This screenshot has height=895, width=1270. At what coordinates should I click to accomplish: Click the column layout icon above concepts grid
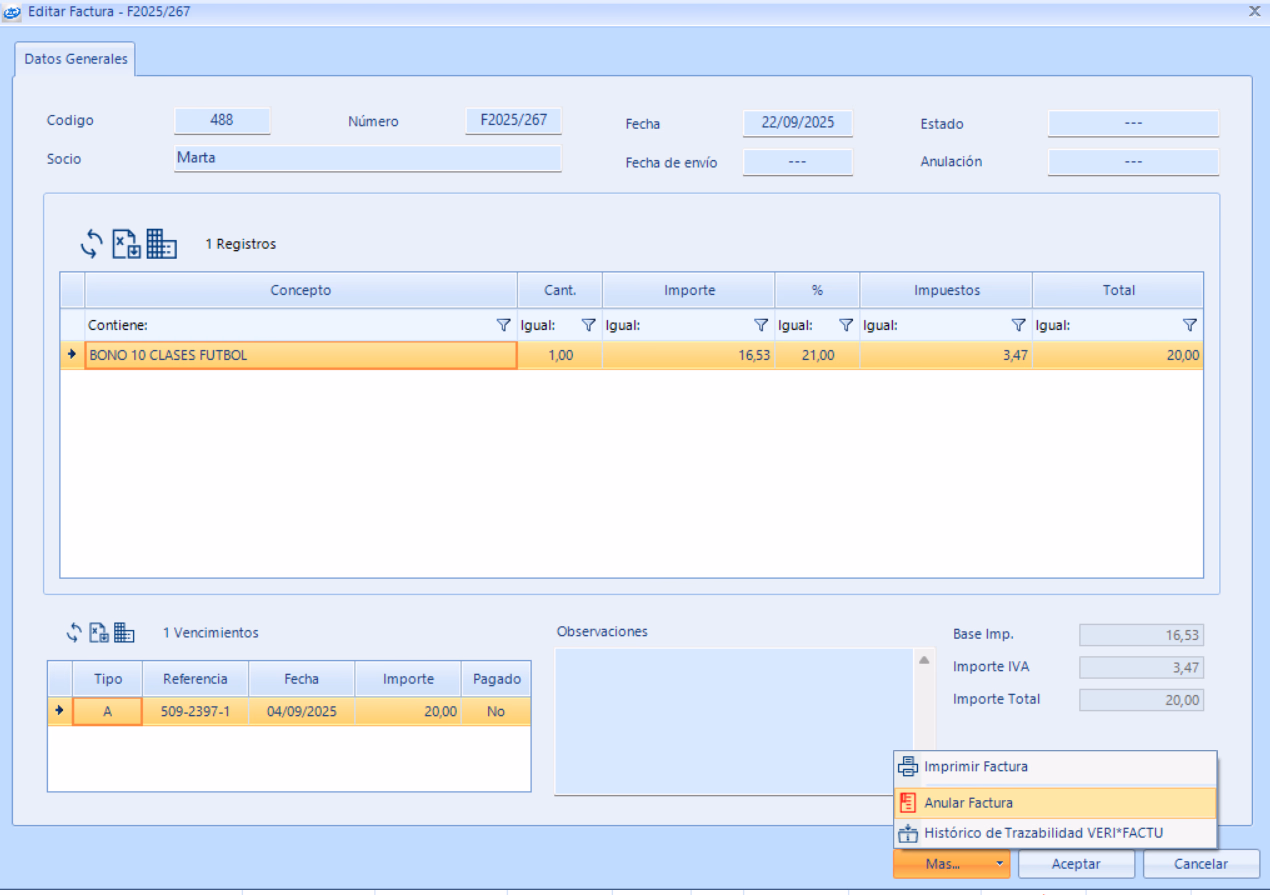pyautogui.click(x=161, y=244)
